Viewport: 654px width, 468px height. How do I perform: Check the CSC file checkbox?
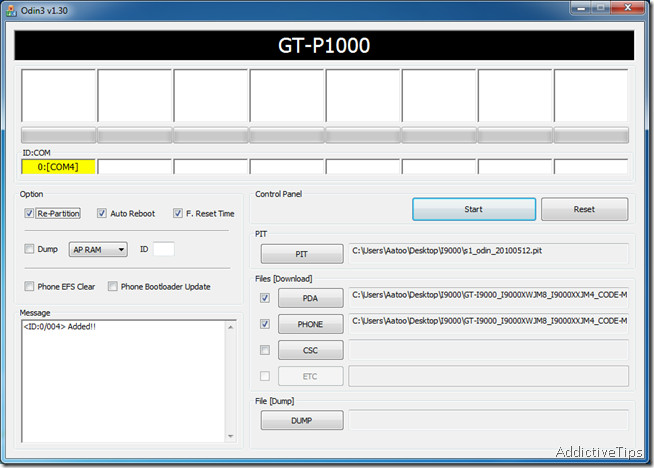(x=265, y=350)
